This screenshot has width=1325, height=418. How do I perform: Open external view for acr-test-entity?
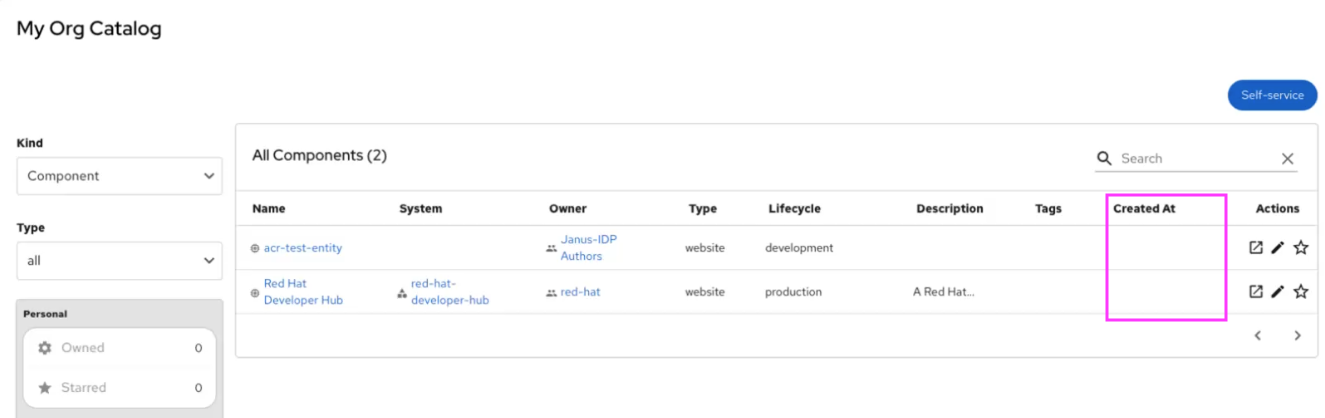coord(1256,248)
